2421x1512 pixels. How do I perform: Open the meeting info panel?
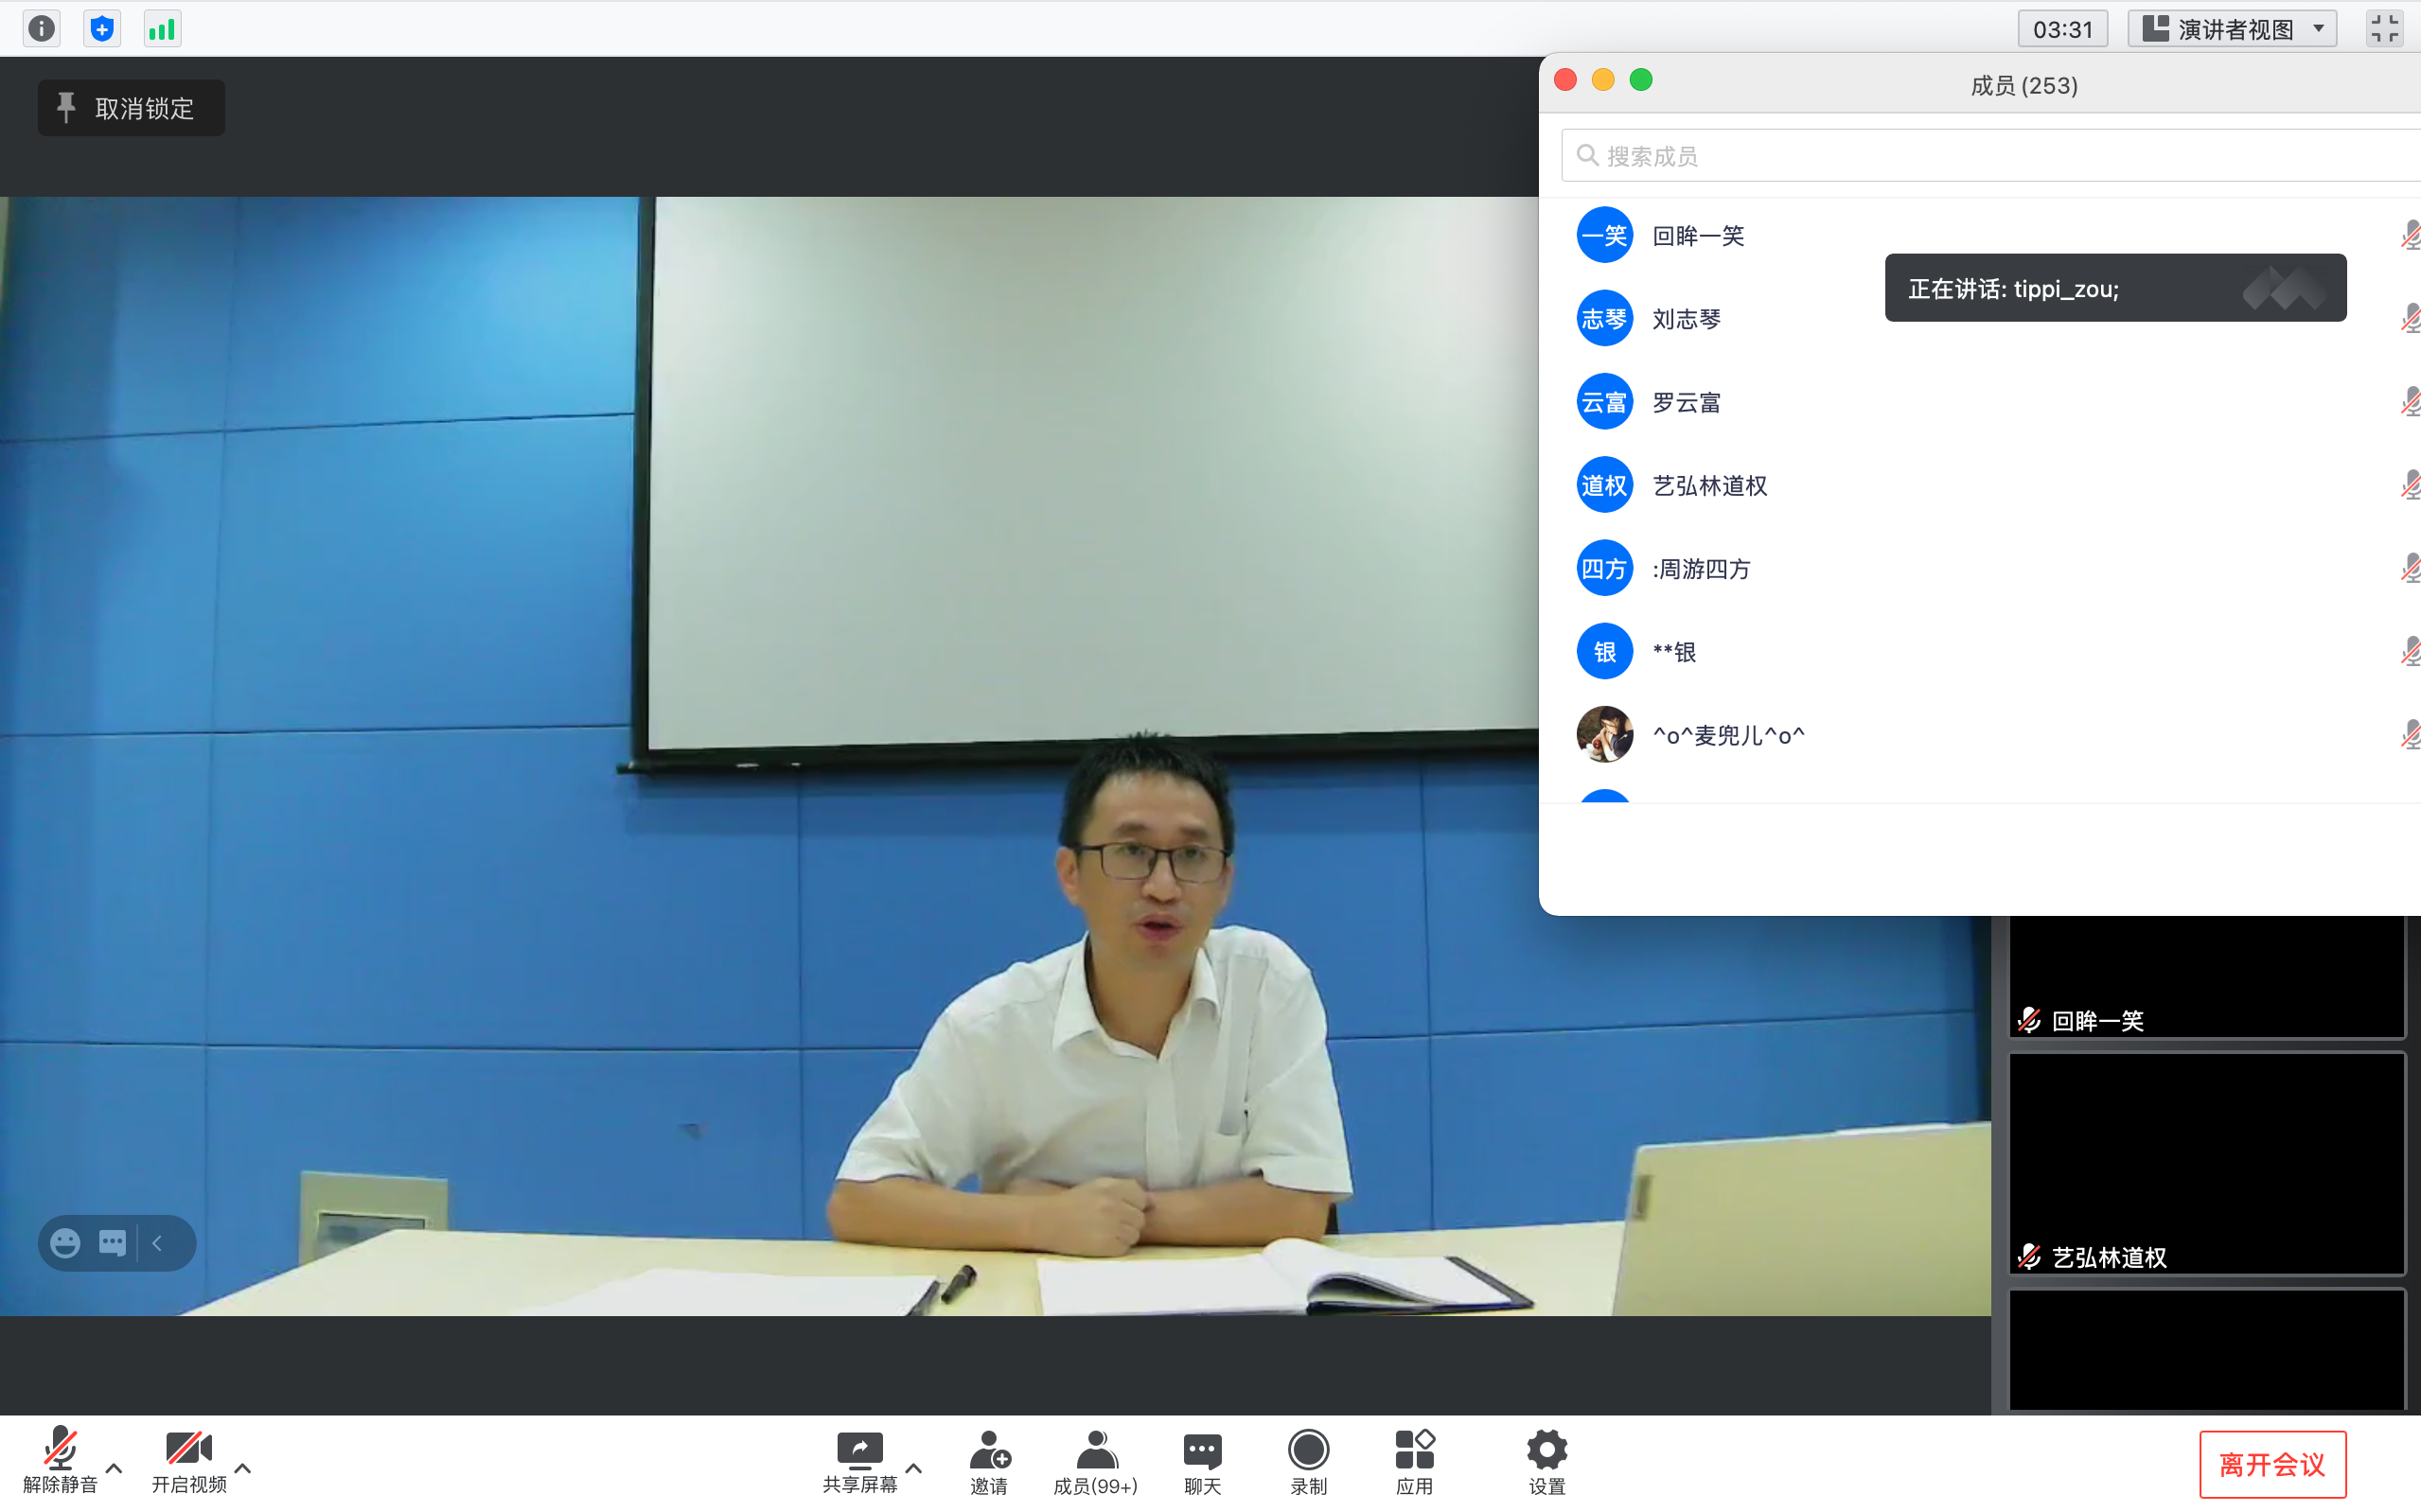click(x=41, y=28)
